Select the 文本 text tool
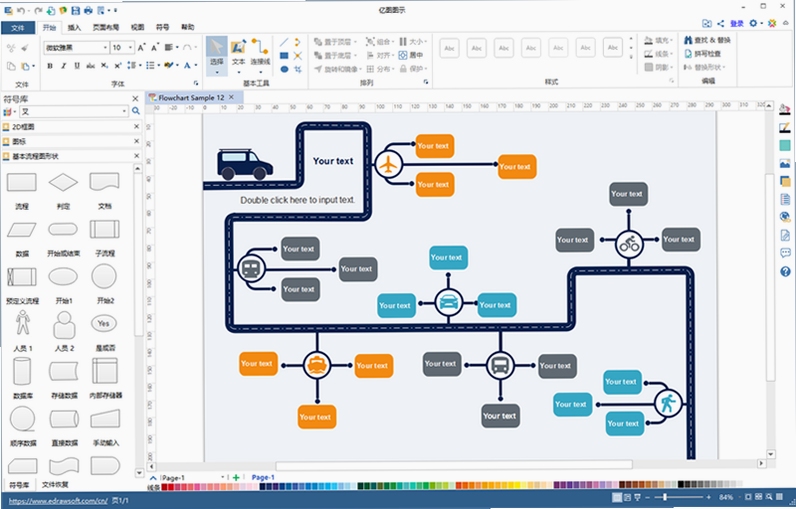796x509 pixels. [238, 56]
